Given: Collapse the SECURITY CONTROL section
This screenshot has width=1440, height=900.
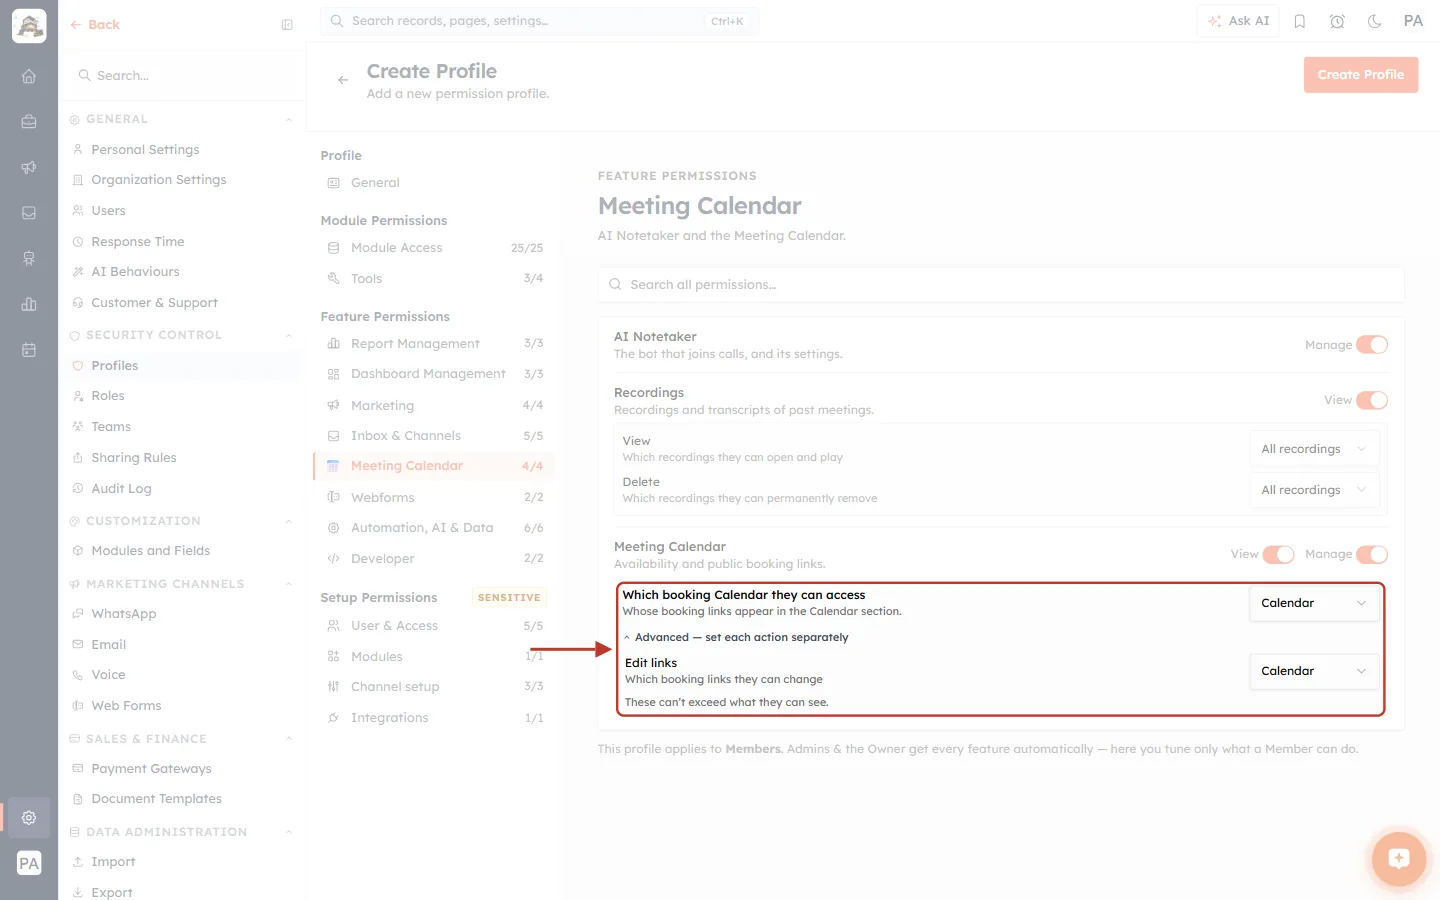Looking at the screenshot, I should click(x=289, y=336).
